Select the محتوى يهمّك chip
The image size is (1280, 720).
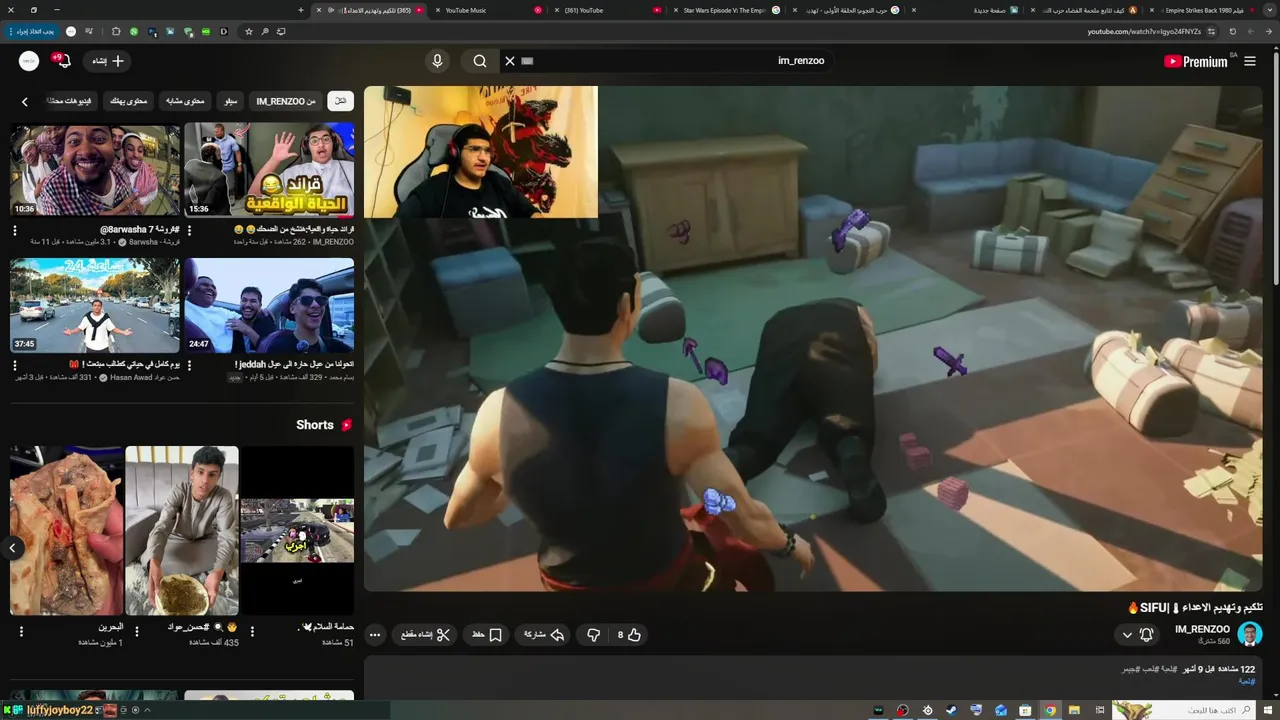[x=128, y=101]
